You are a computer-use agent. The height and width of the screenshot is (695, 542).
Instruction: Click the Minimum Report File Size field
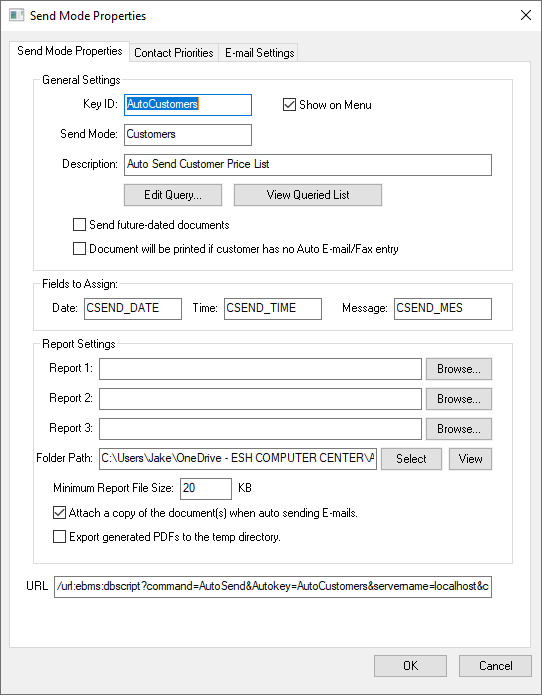(206, 489)
